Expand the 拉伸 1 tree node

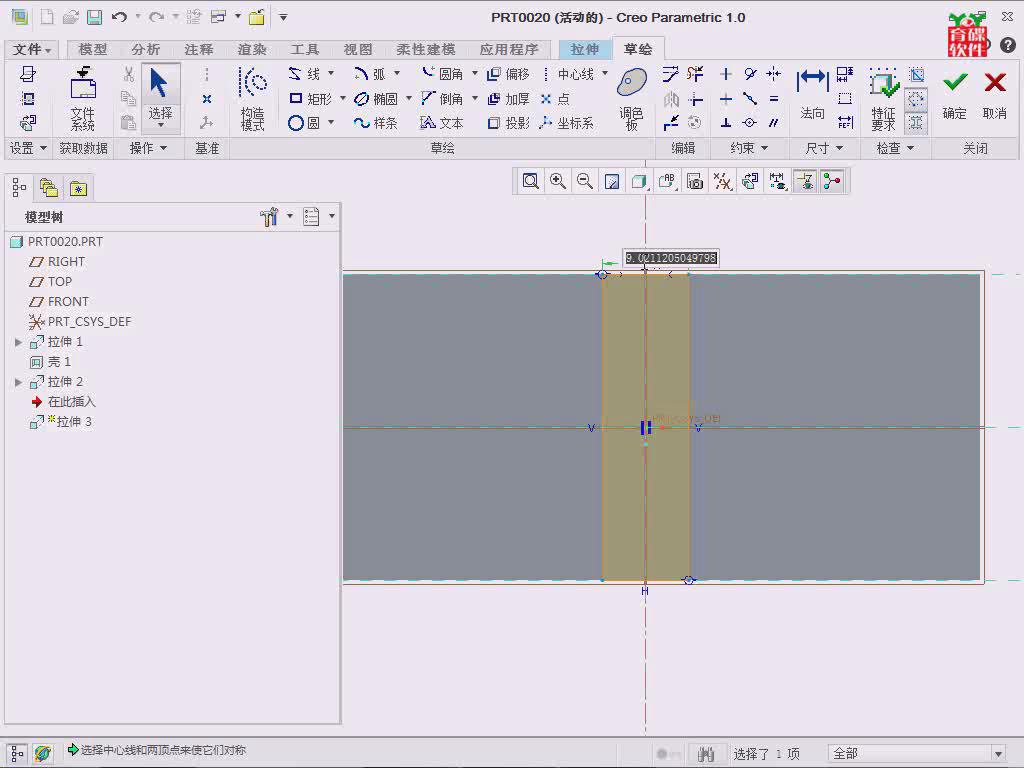(x=18, y=342)
